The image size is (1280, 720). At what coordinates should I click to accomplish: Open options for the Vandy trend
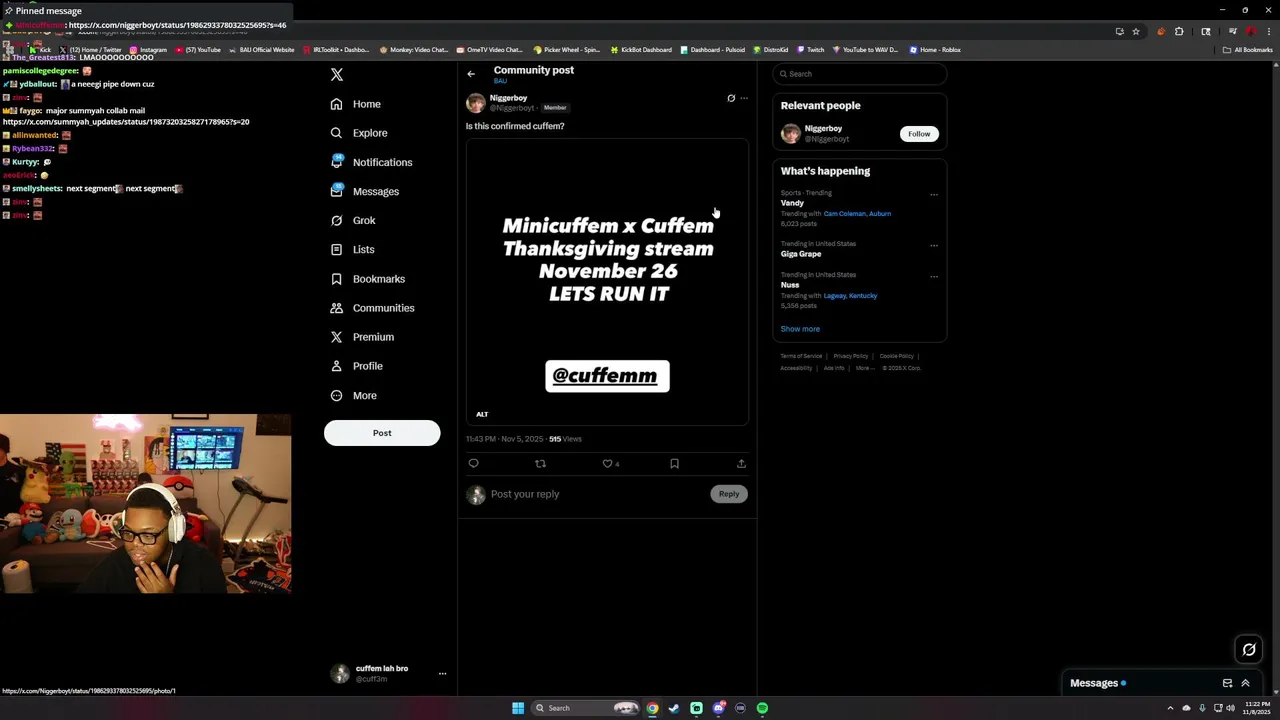pos(934,195)
